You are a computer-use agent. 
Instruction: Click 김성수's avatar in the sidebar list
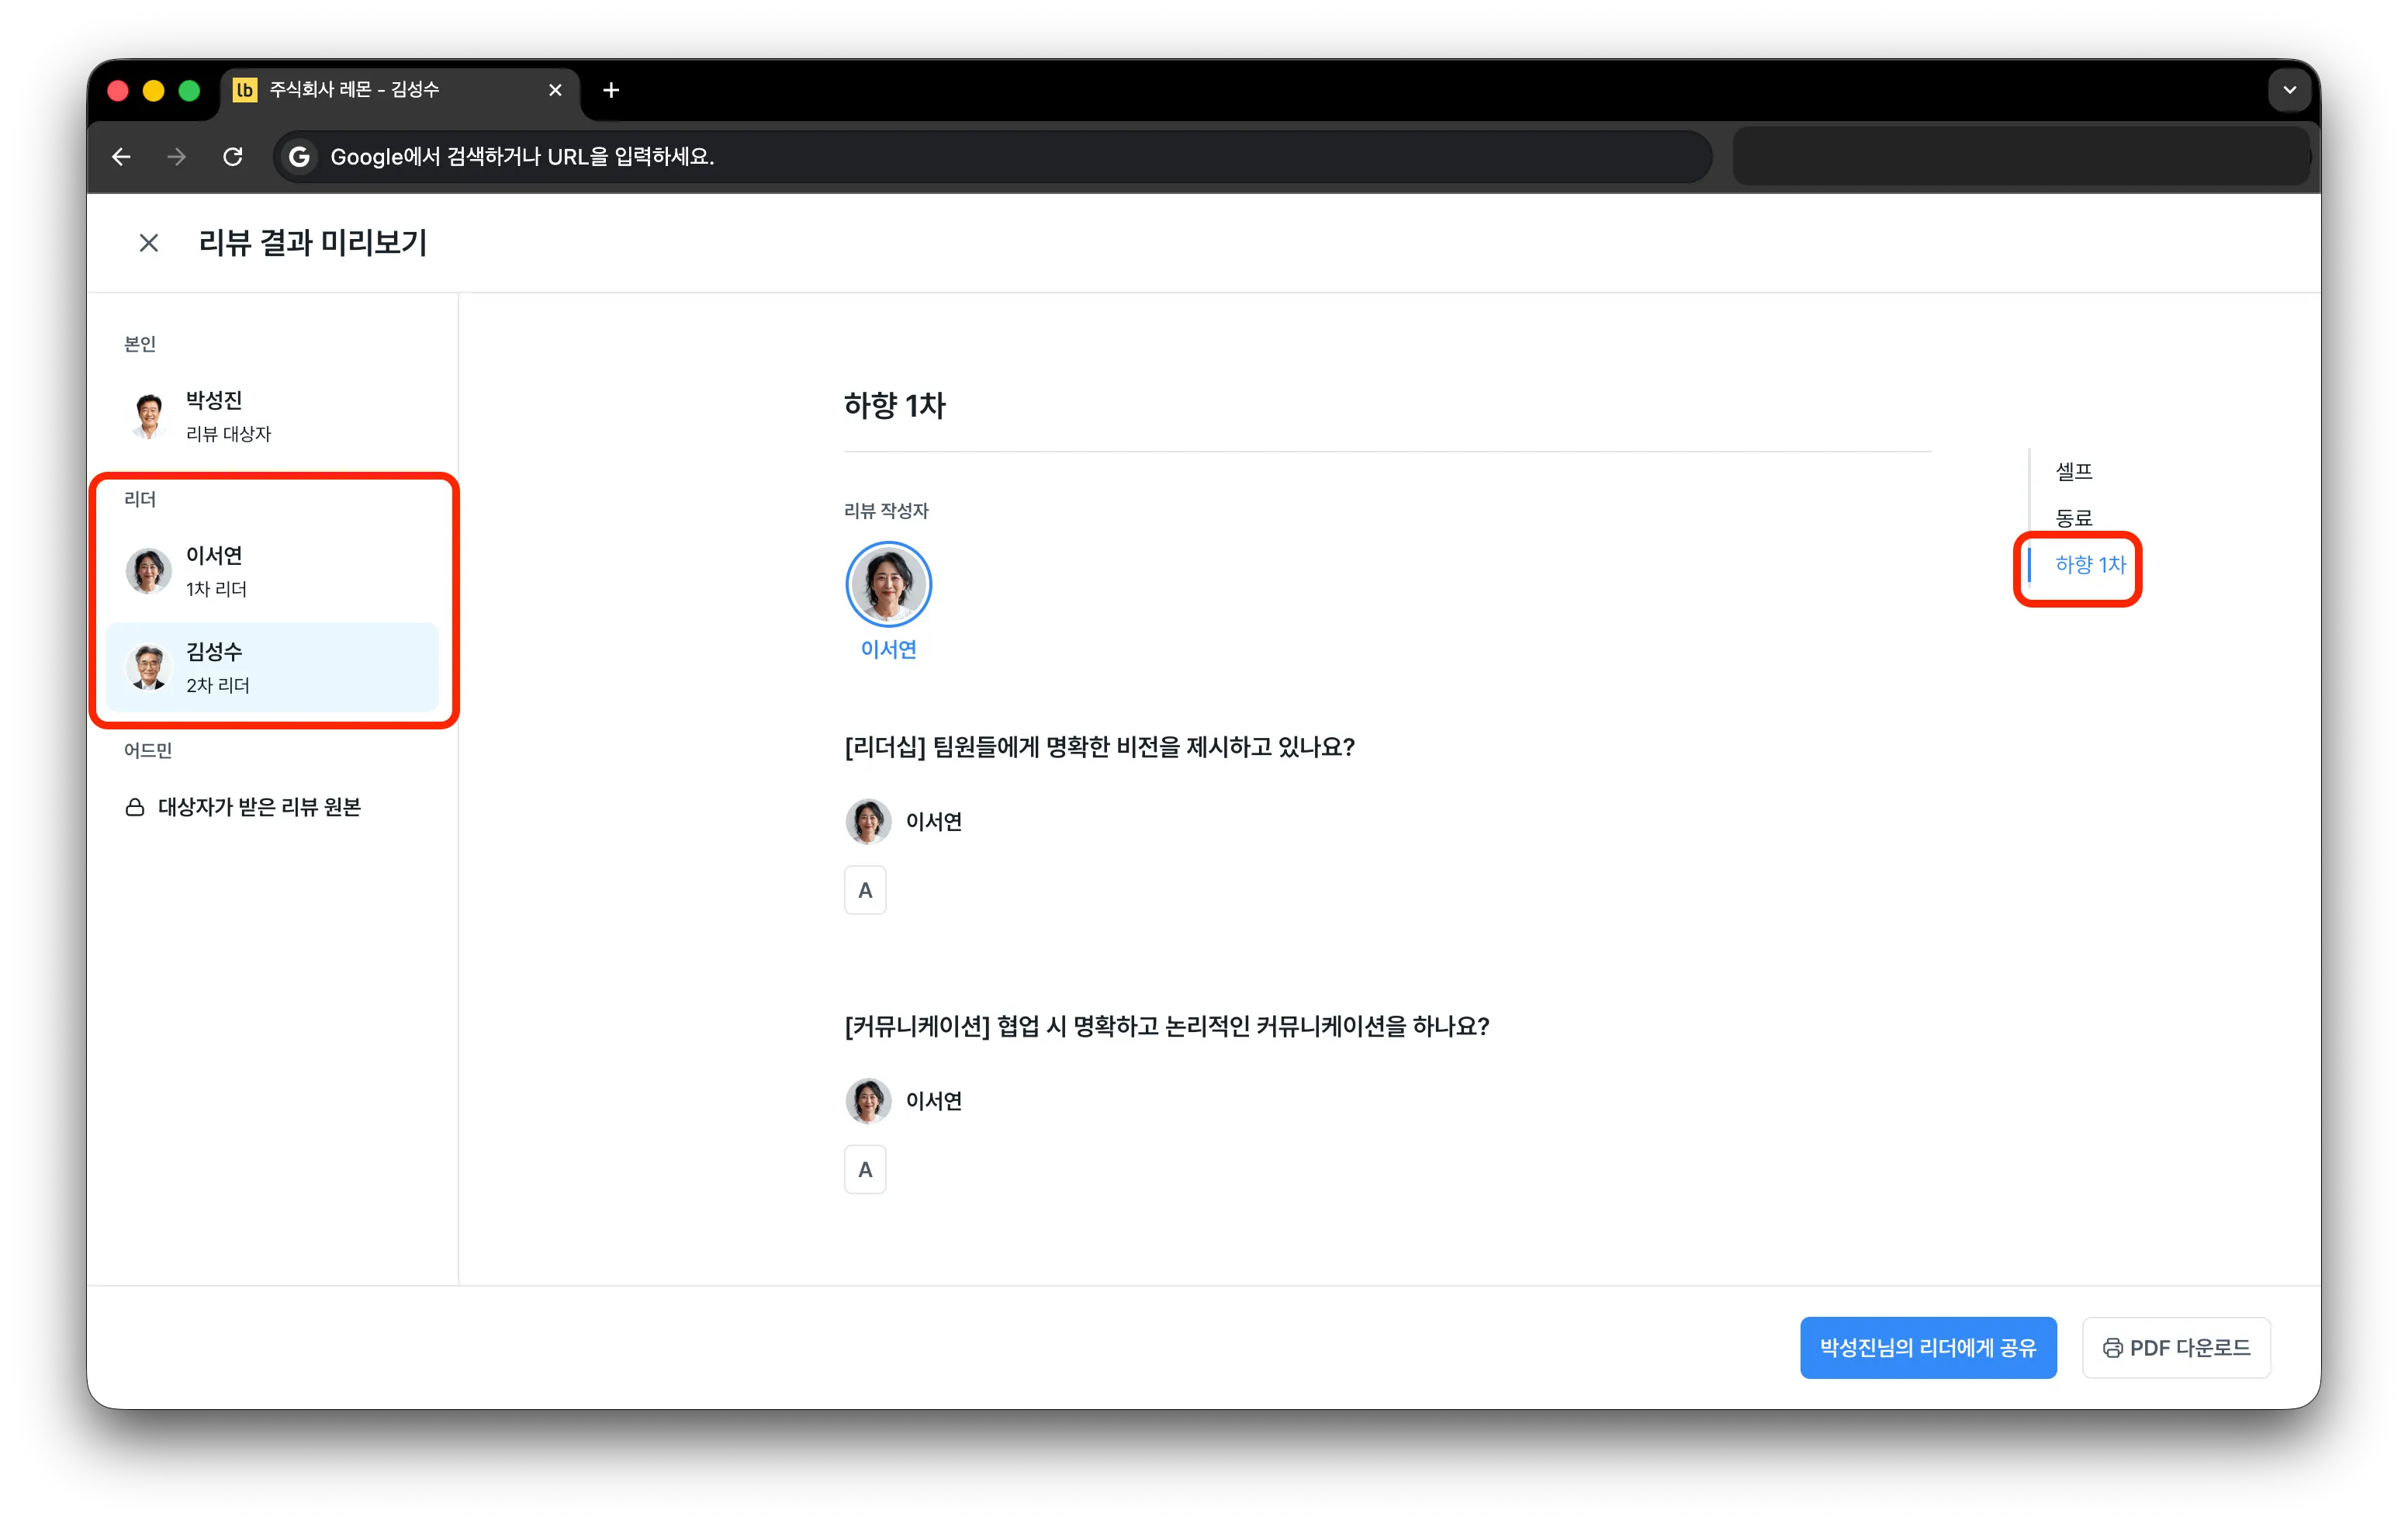point(148,668)
